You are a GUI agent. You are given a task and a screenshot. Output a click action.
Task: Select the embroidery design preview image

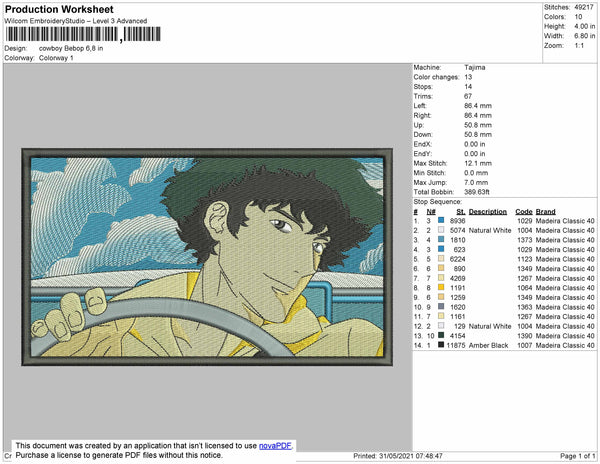pyautogui.click(x=207, y=257)
